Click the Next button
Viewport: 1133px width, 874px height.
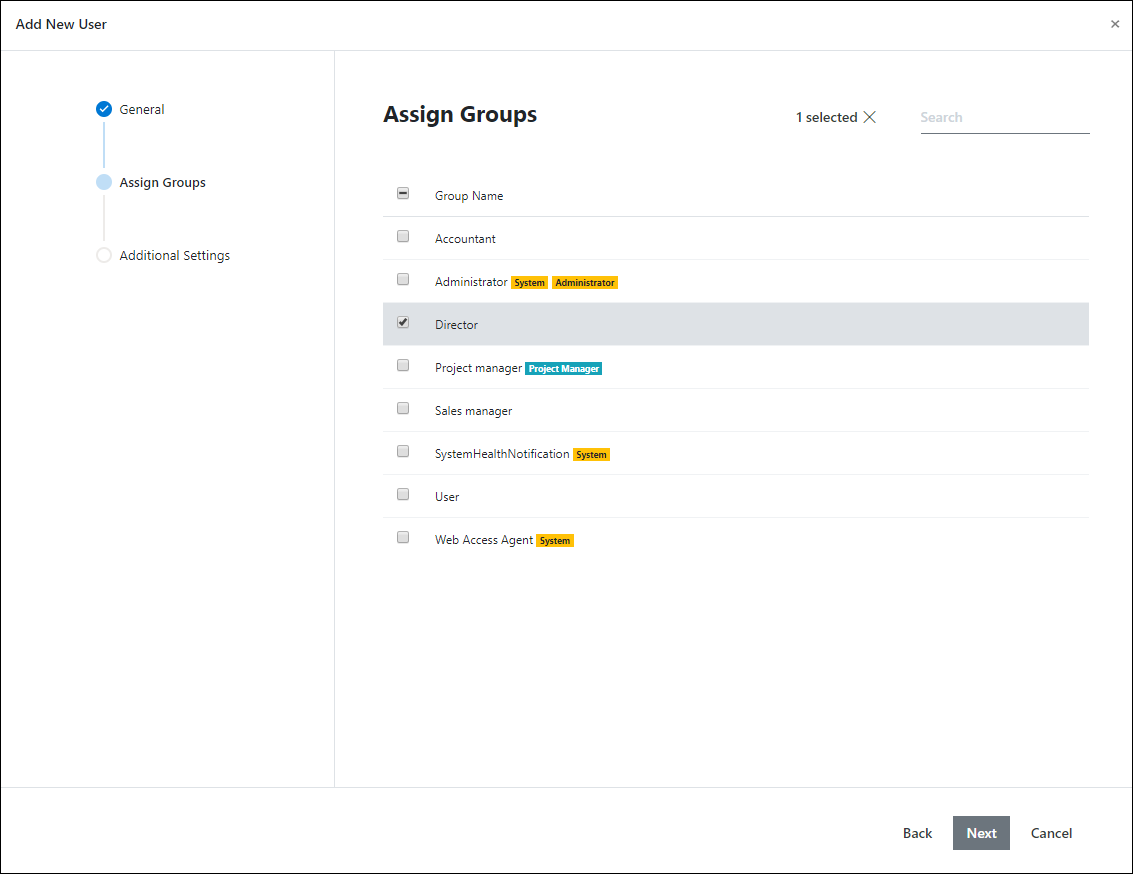(x=981, y=833)
